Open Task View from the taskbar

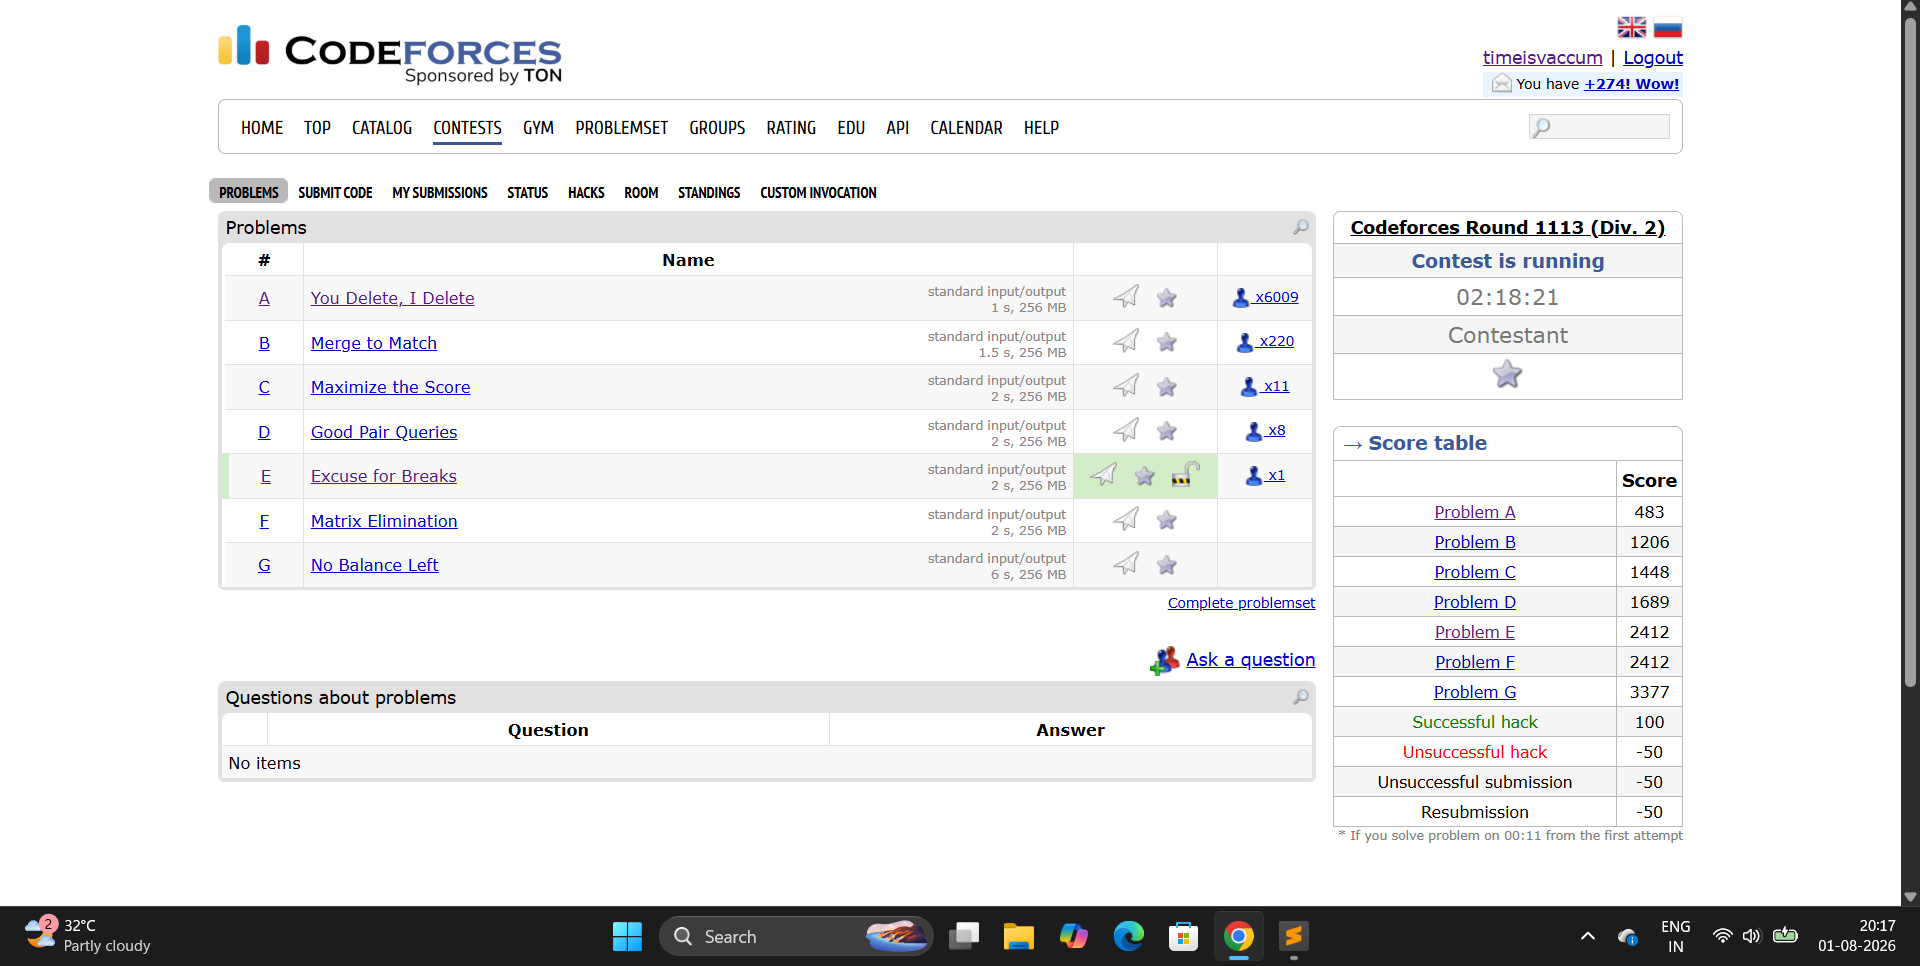964,937
